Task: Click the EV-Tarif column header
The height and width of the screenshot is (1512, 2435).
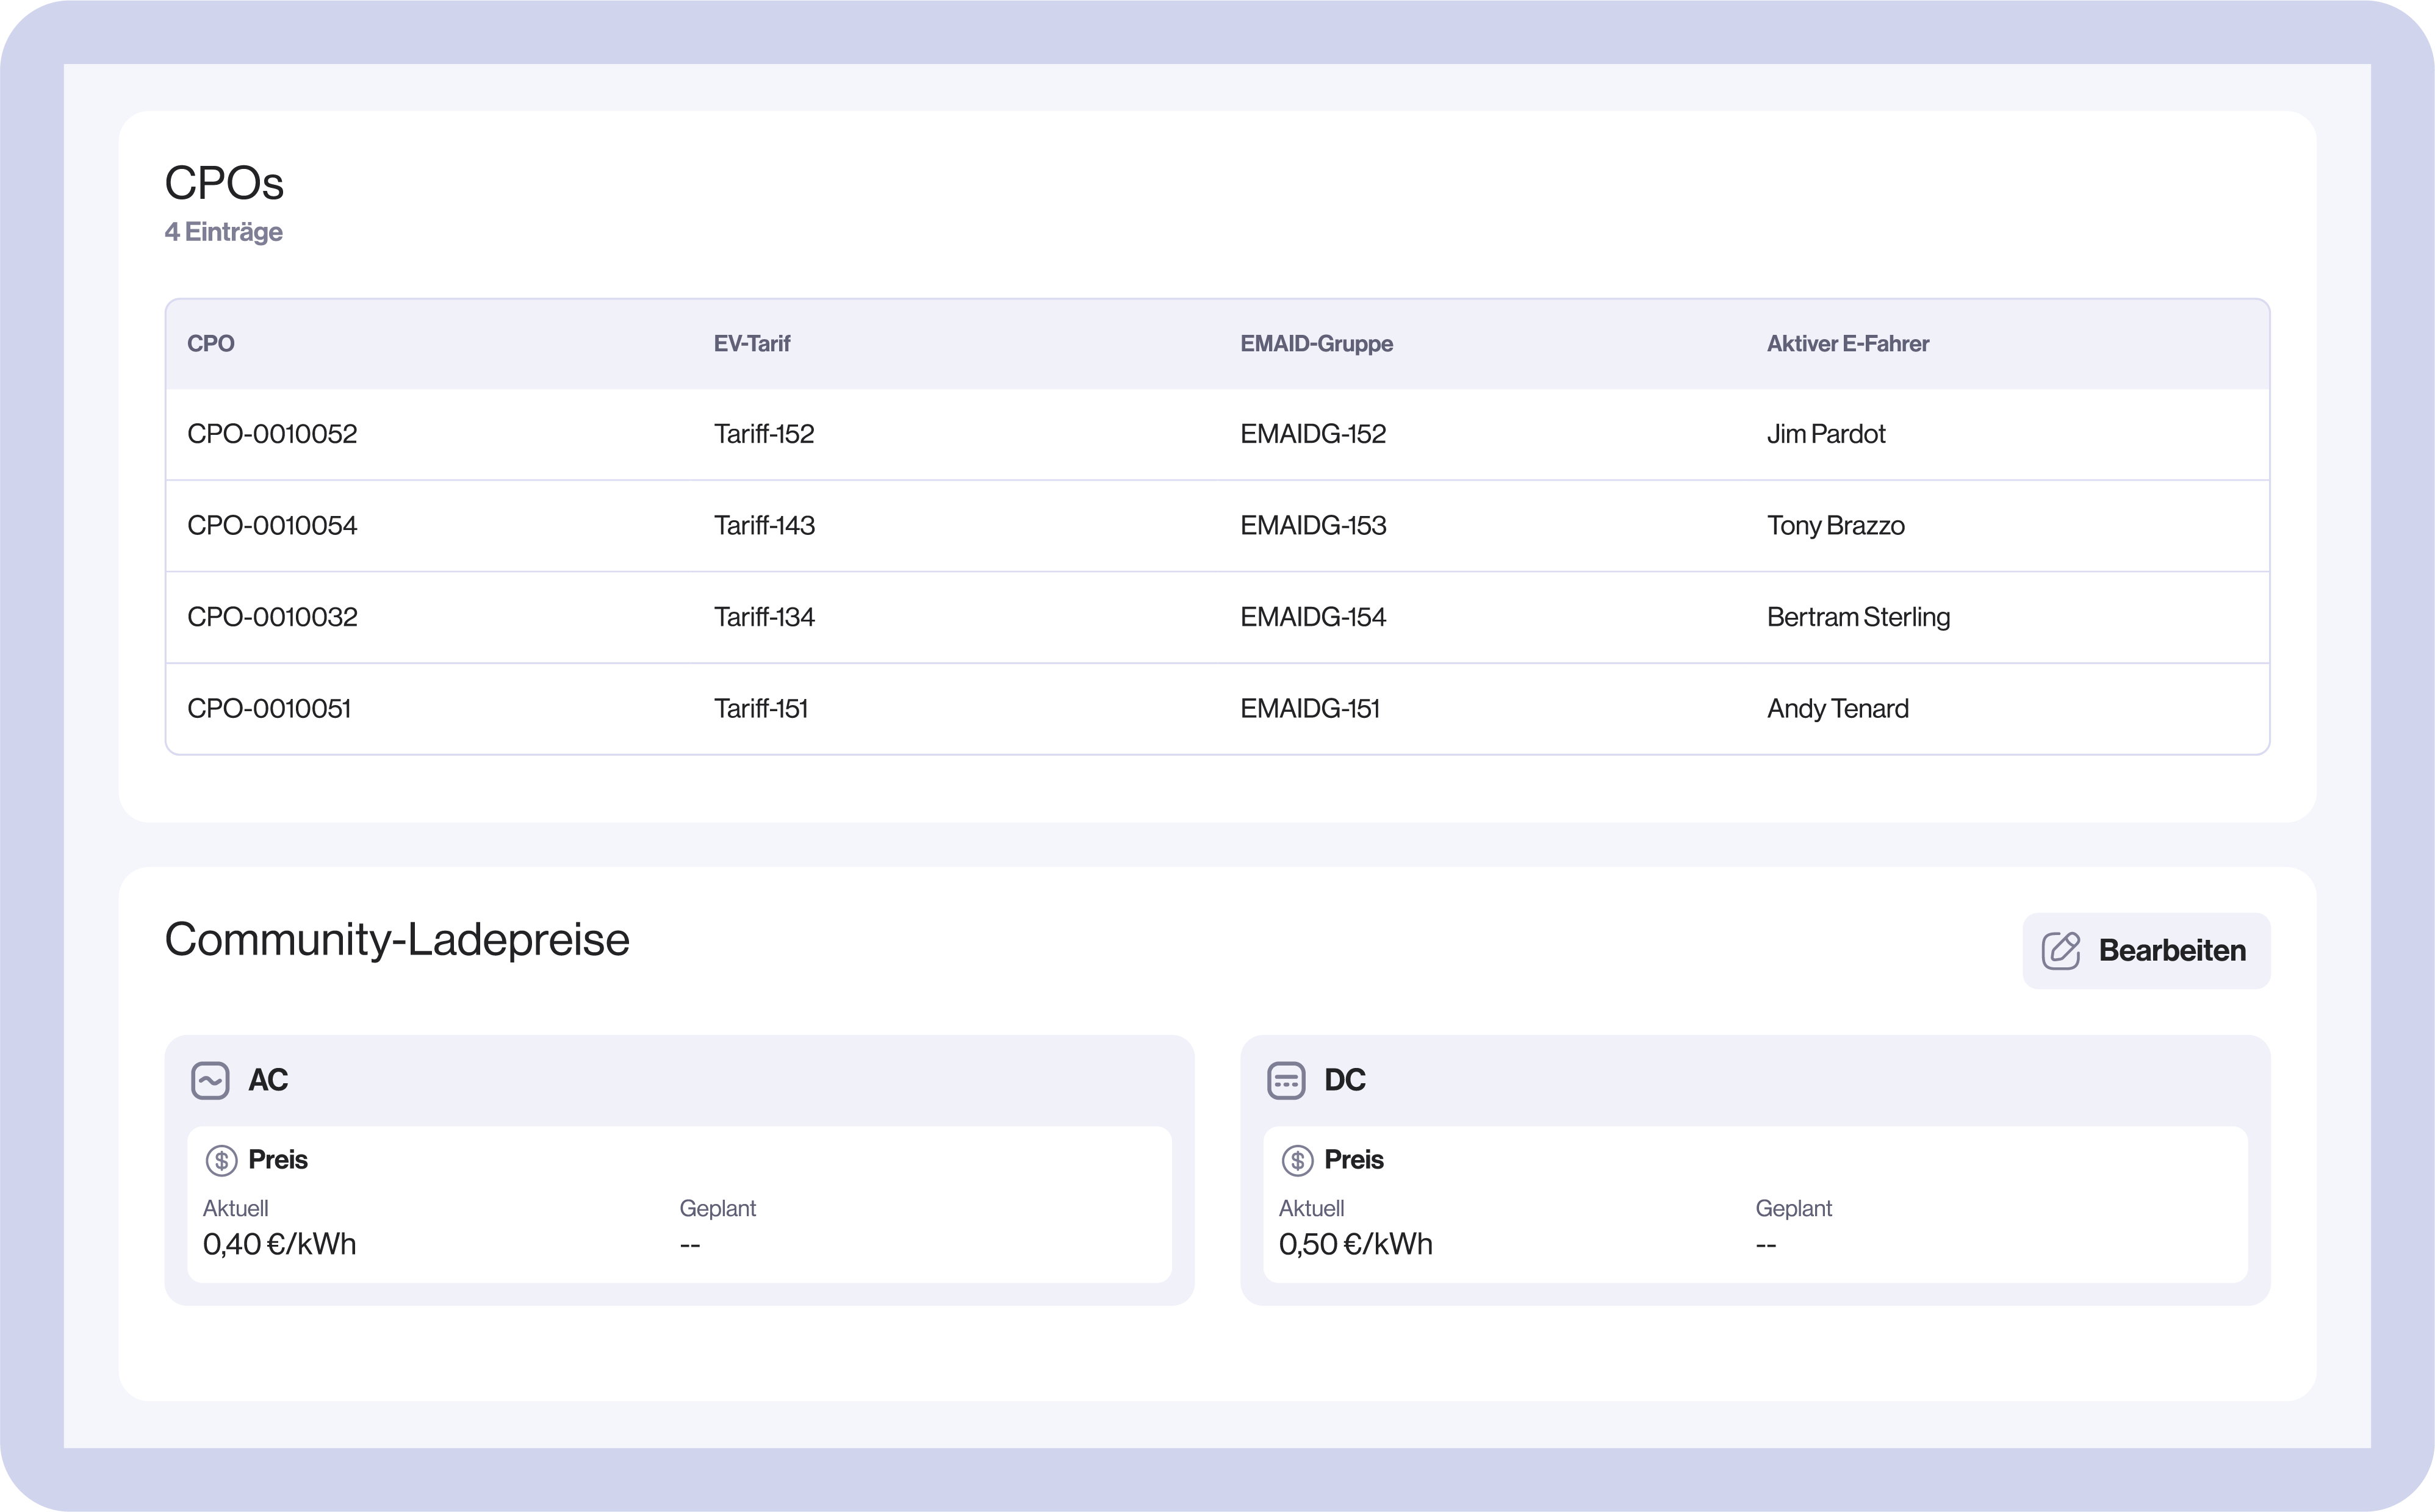Action: click(752, 344)
